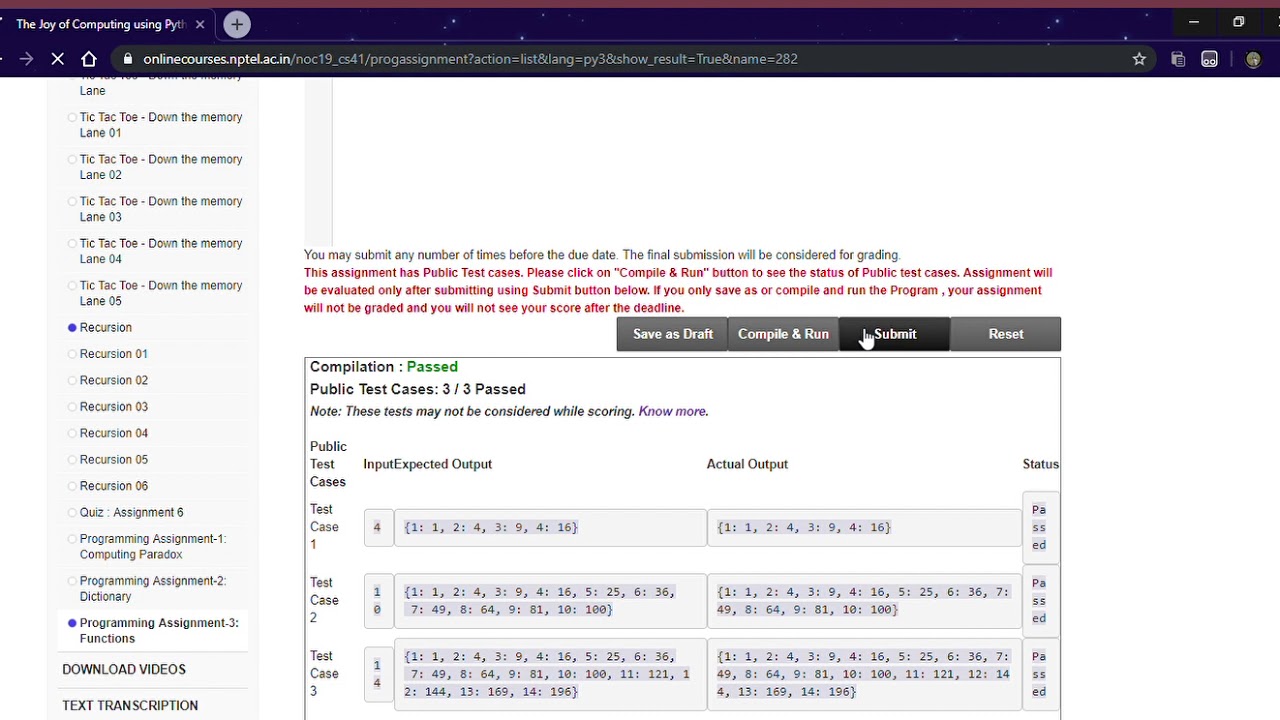
Task: Open the Recursion 03 lesson
Action: tap(113, 407)
